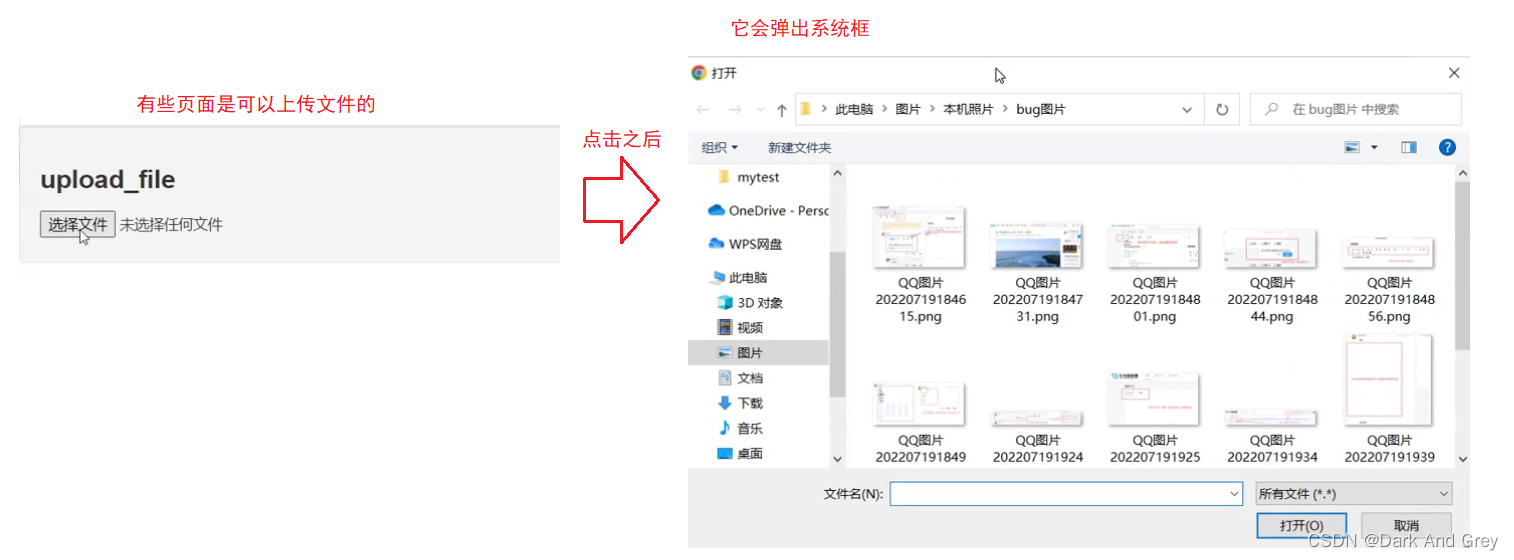1514x560 pixels.
Task: Expand address bar history dropdown
Action: click(x=1187, y=110)
